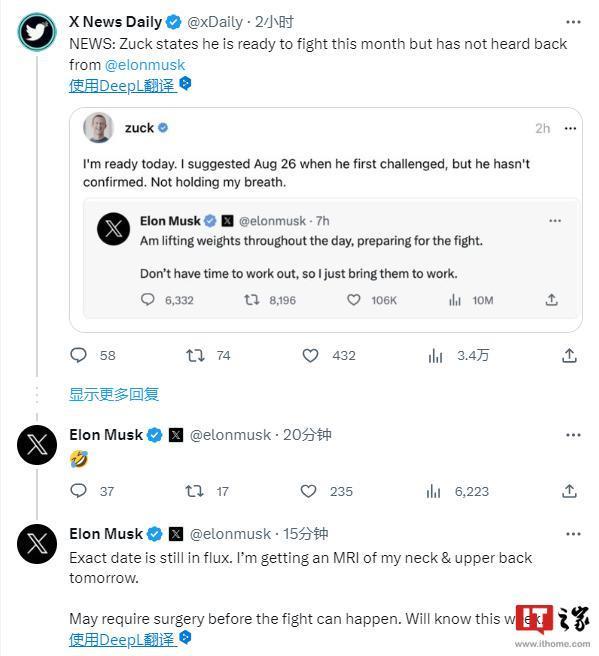Show more replies via 显示更多回复
The width and height of the screenshot is (599, 656).
click(x=114, y=394)
